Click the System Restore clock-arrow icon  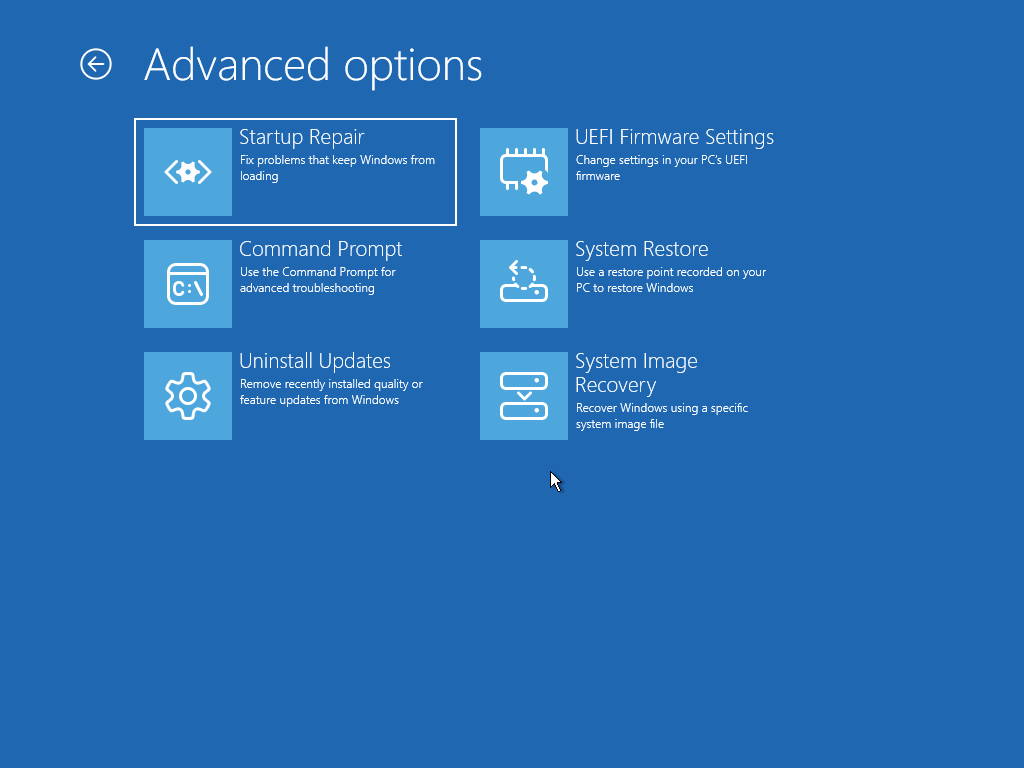(x=524, y=283)
